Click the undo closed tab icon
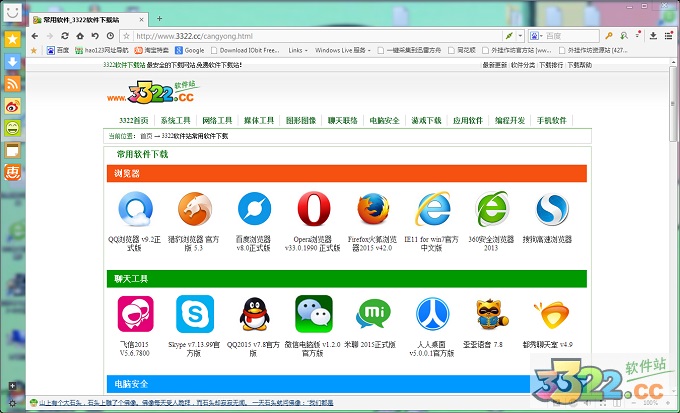Screen dimensions: 680x413 click(95, 36)
